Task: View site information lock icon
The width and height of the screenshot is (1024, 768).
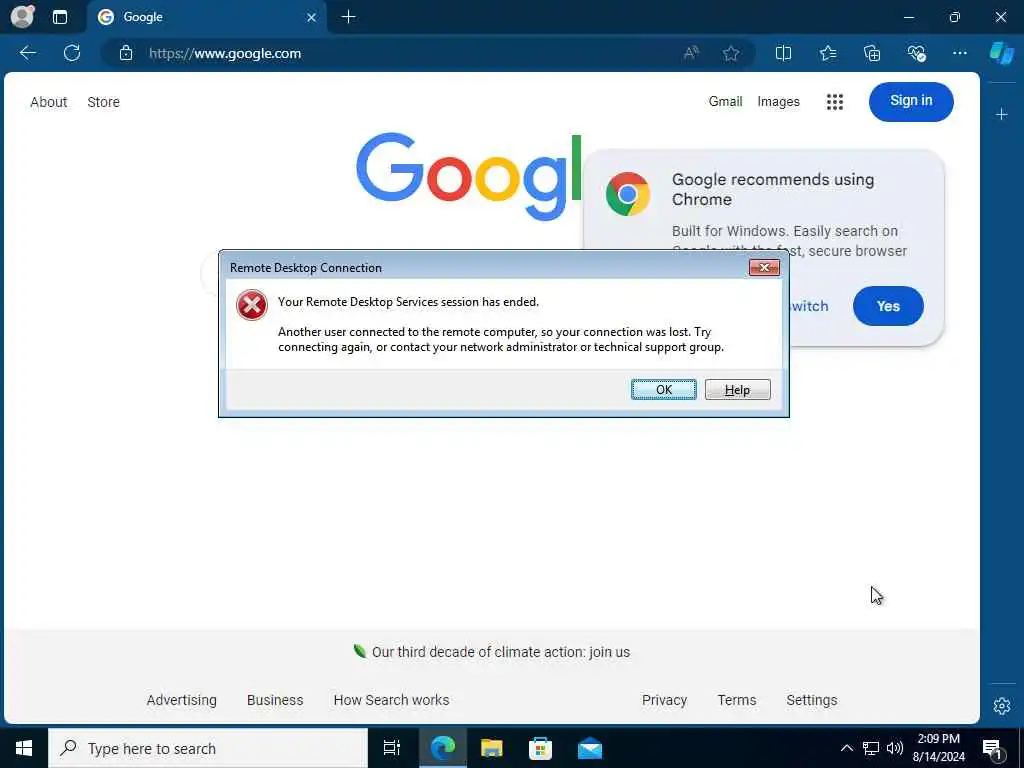Action: (x=126, y=54)
